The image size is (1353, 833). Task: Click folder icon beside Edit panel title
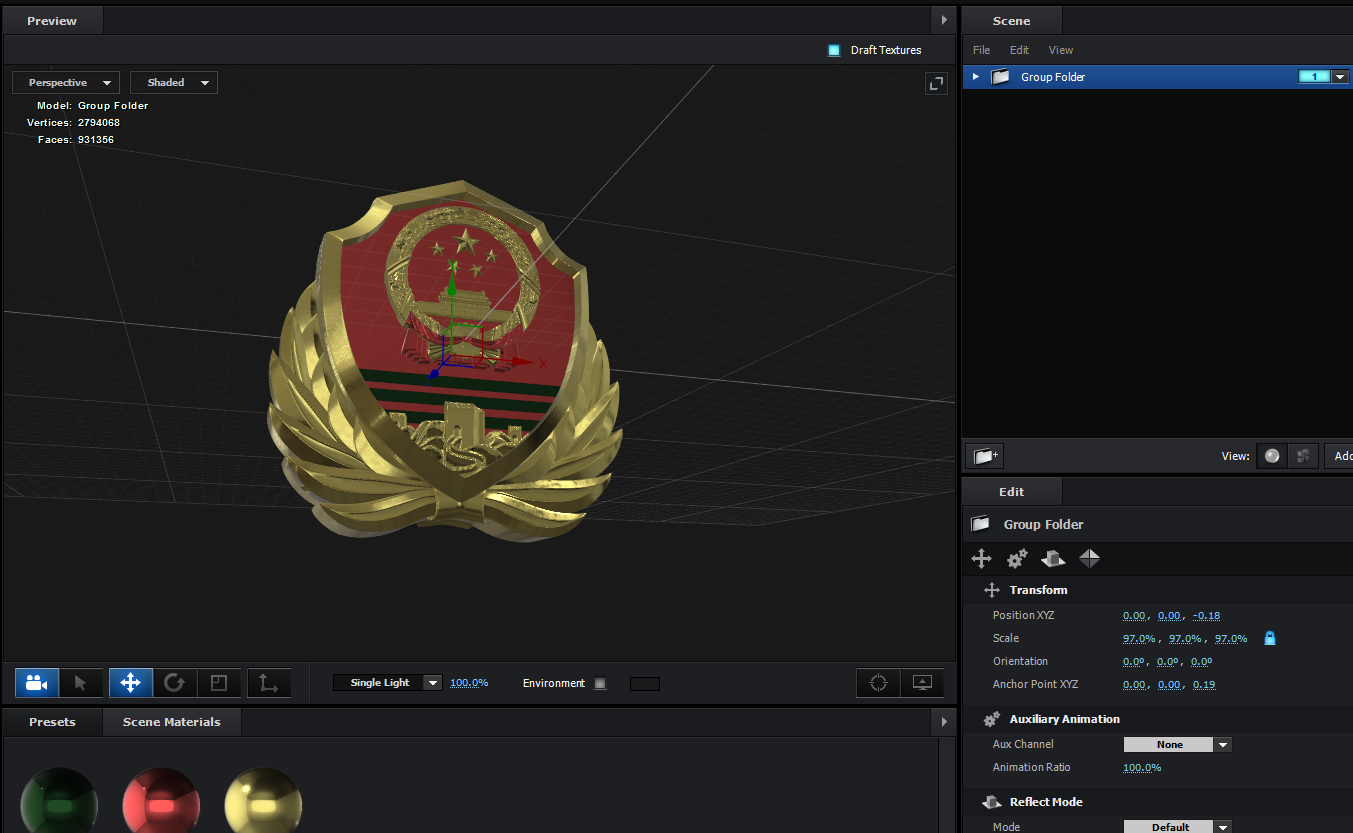[981, 524]
